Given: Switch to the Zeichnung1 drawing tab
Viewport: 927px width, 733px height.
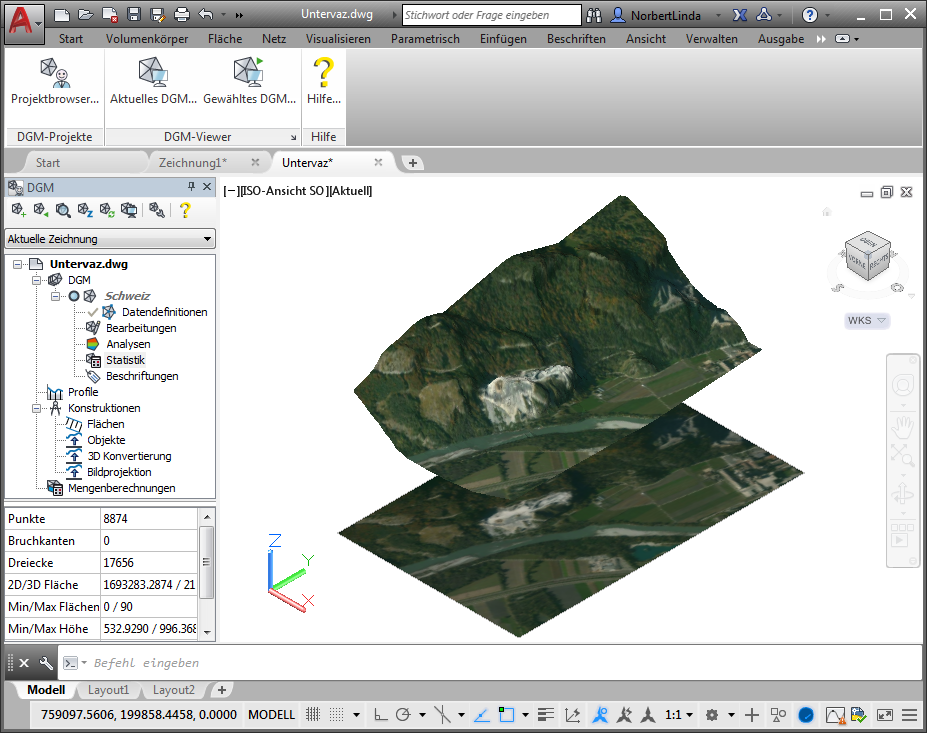Looking at the screenshot, I should (192, 162).
